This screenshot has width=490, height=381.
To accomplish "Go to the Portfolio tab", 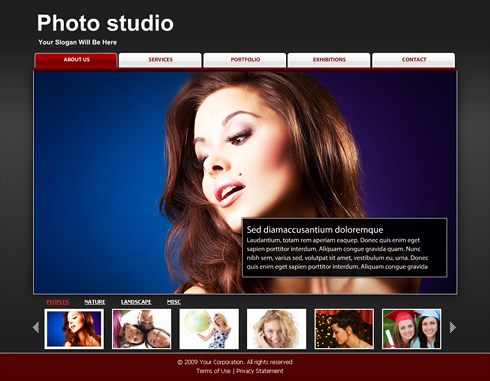I will coord(245,60).
